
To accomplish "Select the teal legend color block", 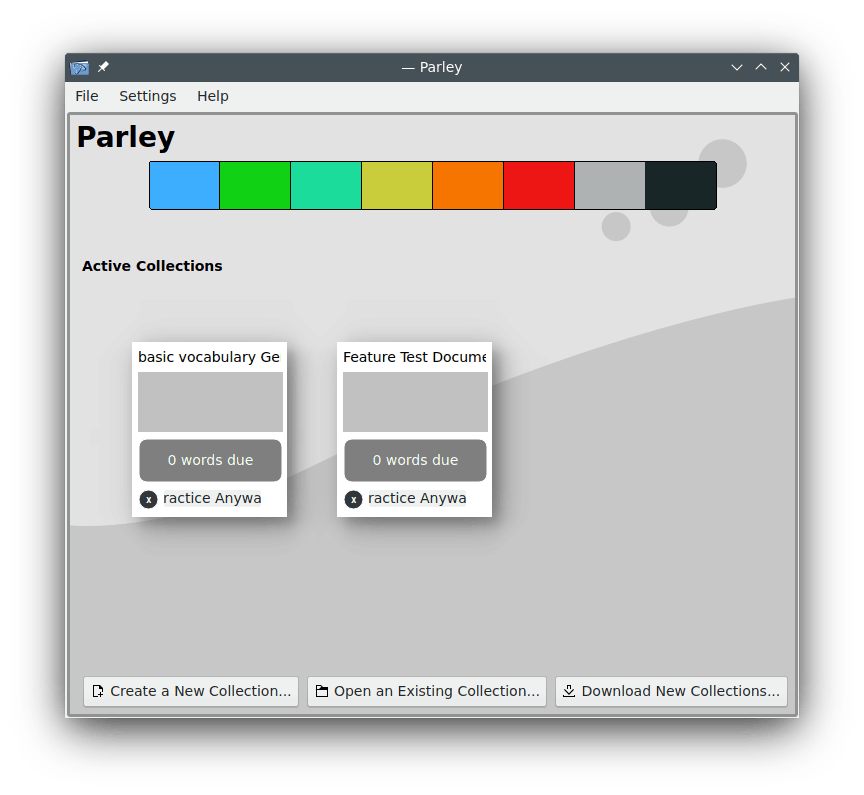I will (326, 186).
